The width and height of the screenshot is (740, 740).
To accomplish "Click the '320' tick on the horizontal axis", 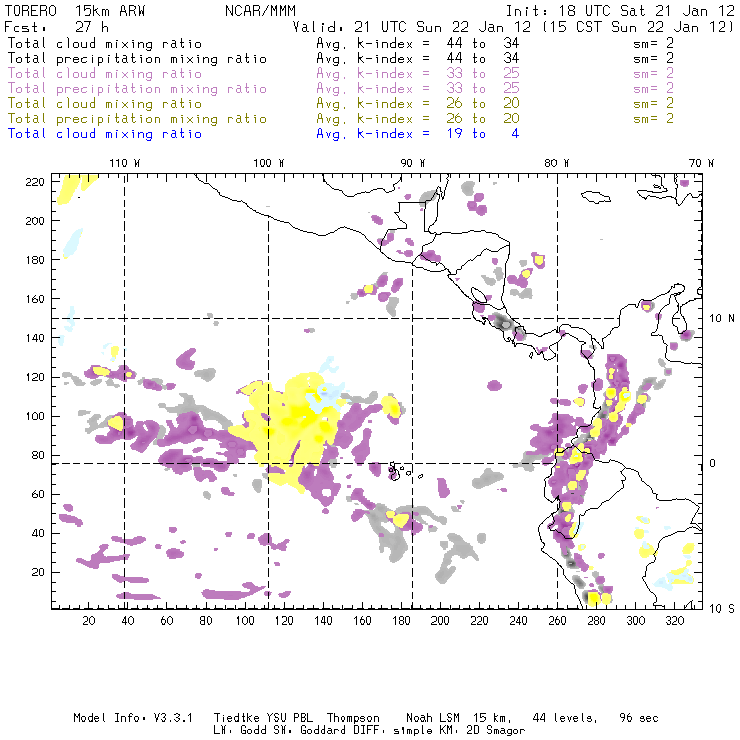I will tap(674, 621).
